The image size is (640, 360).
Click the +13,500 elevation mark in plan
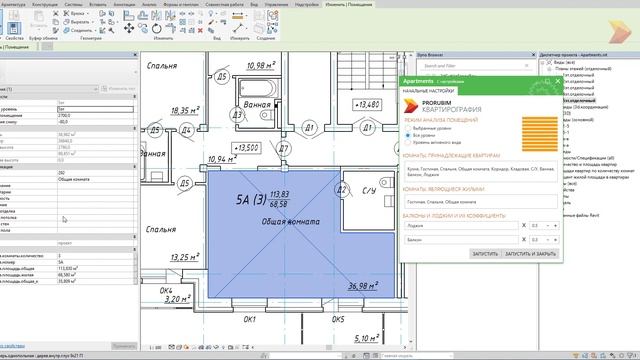[x=247, y=148]
